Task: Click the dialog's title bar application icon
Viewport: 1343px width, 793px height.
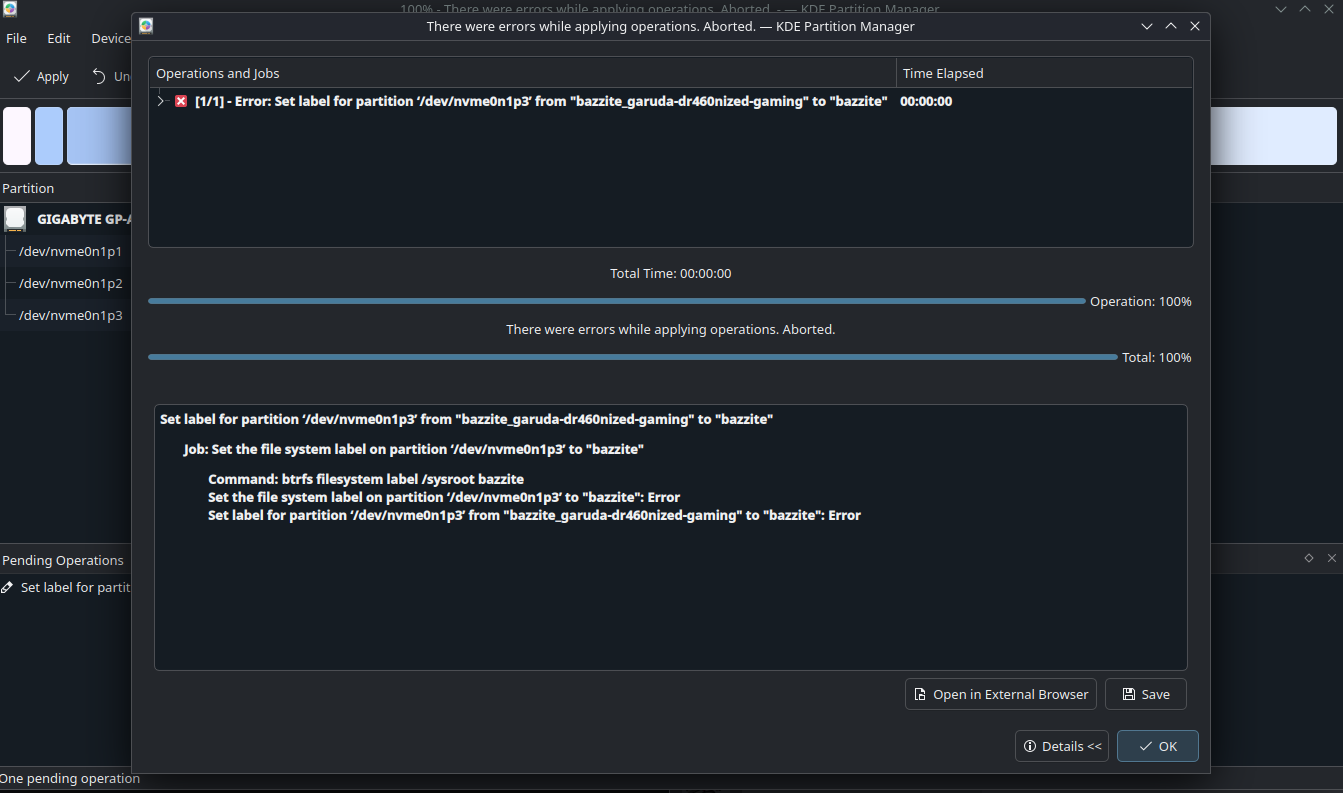Action: coord(145,26)
